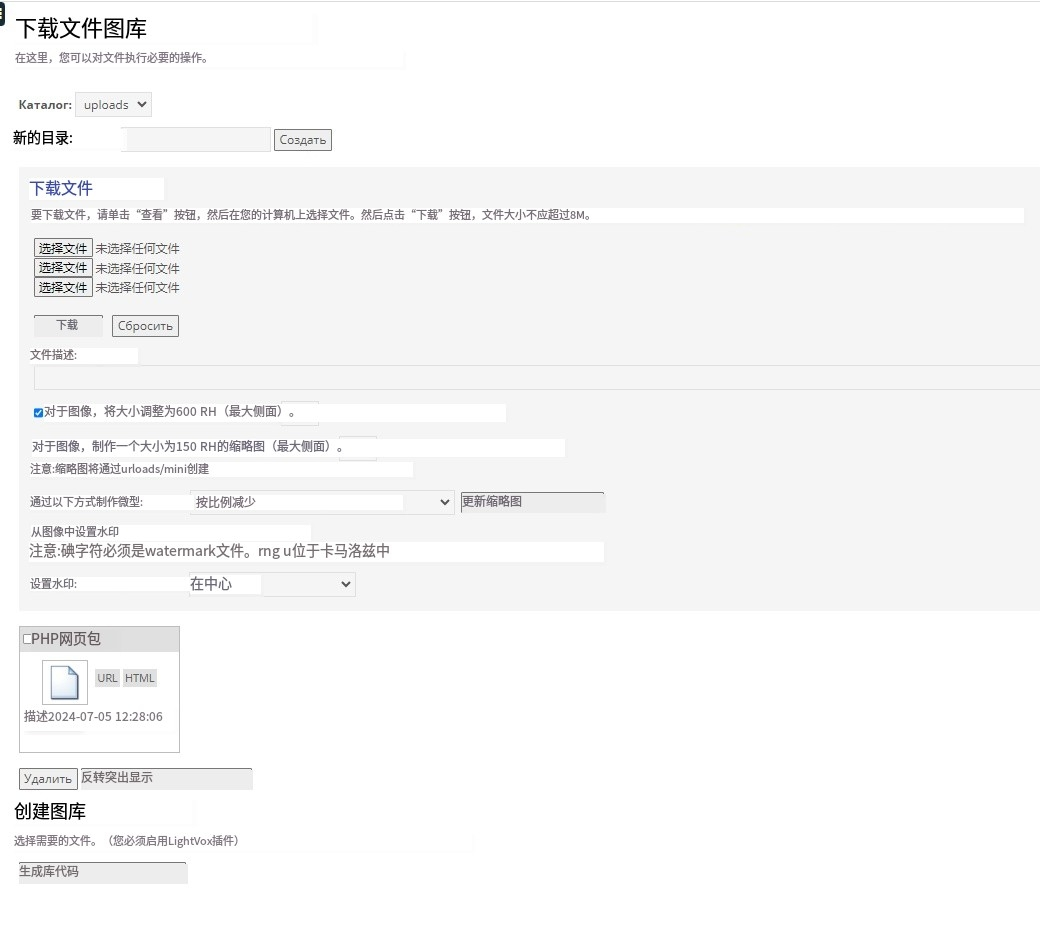This screenshot has width=1040, height=943.
Task: Click the 生成库代码 button
Action: tap(102, 872)
